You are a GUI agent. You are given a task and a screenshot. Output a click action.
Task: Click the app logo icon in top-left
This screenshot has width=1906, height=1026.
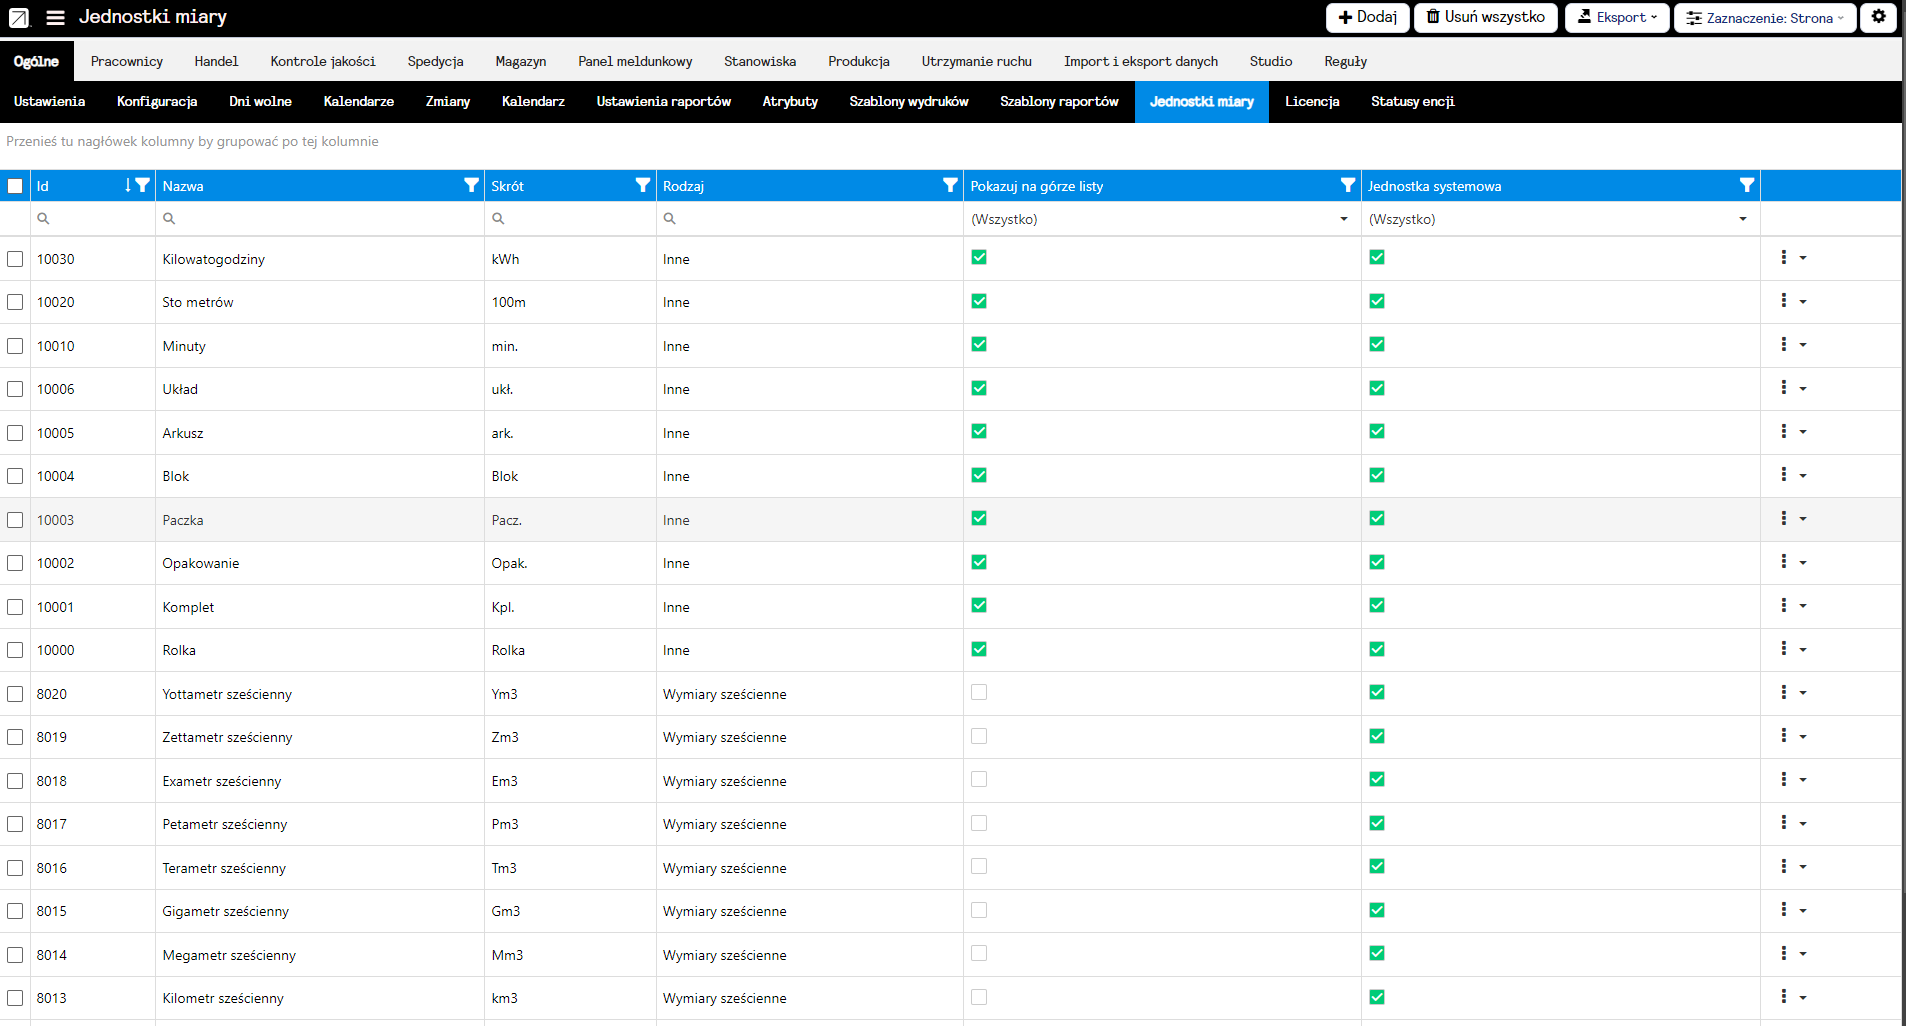(19, 17)
